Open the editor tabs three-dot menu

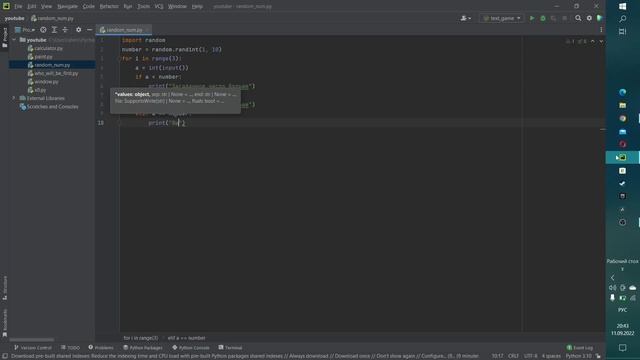point(601,30)
